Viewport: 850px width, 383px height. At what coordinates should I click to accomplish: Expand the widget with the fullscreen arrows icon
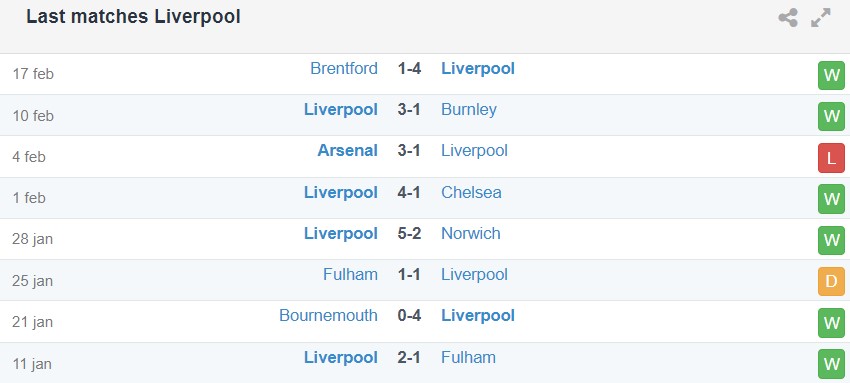coord(821,18)
